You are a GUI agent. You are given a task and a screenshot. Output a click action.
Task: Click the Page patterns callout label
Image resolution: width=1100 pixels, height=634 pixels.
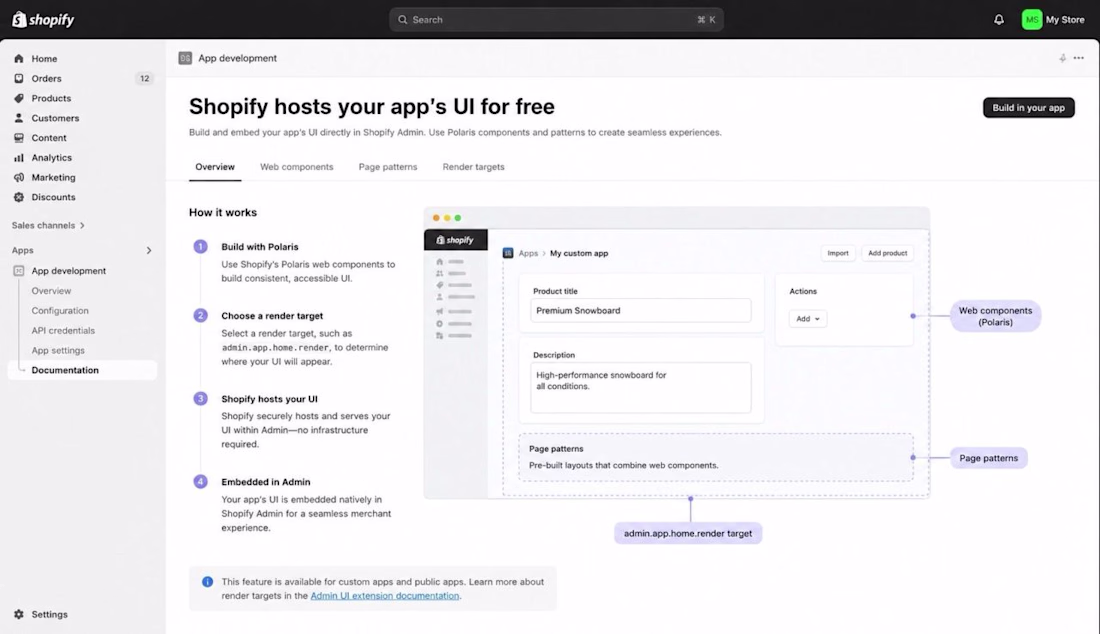click(988, 458)
